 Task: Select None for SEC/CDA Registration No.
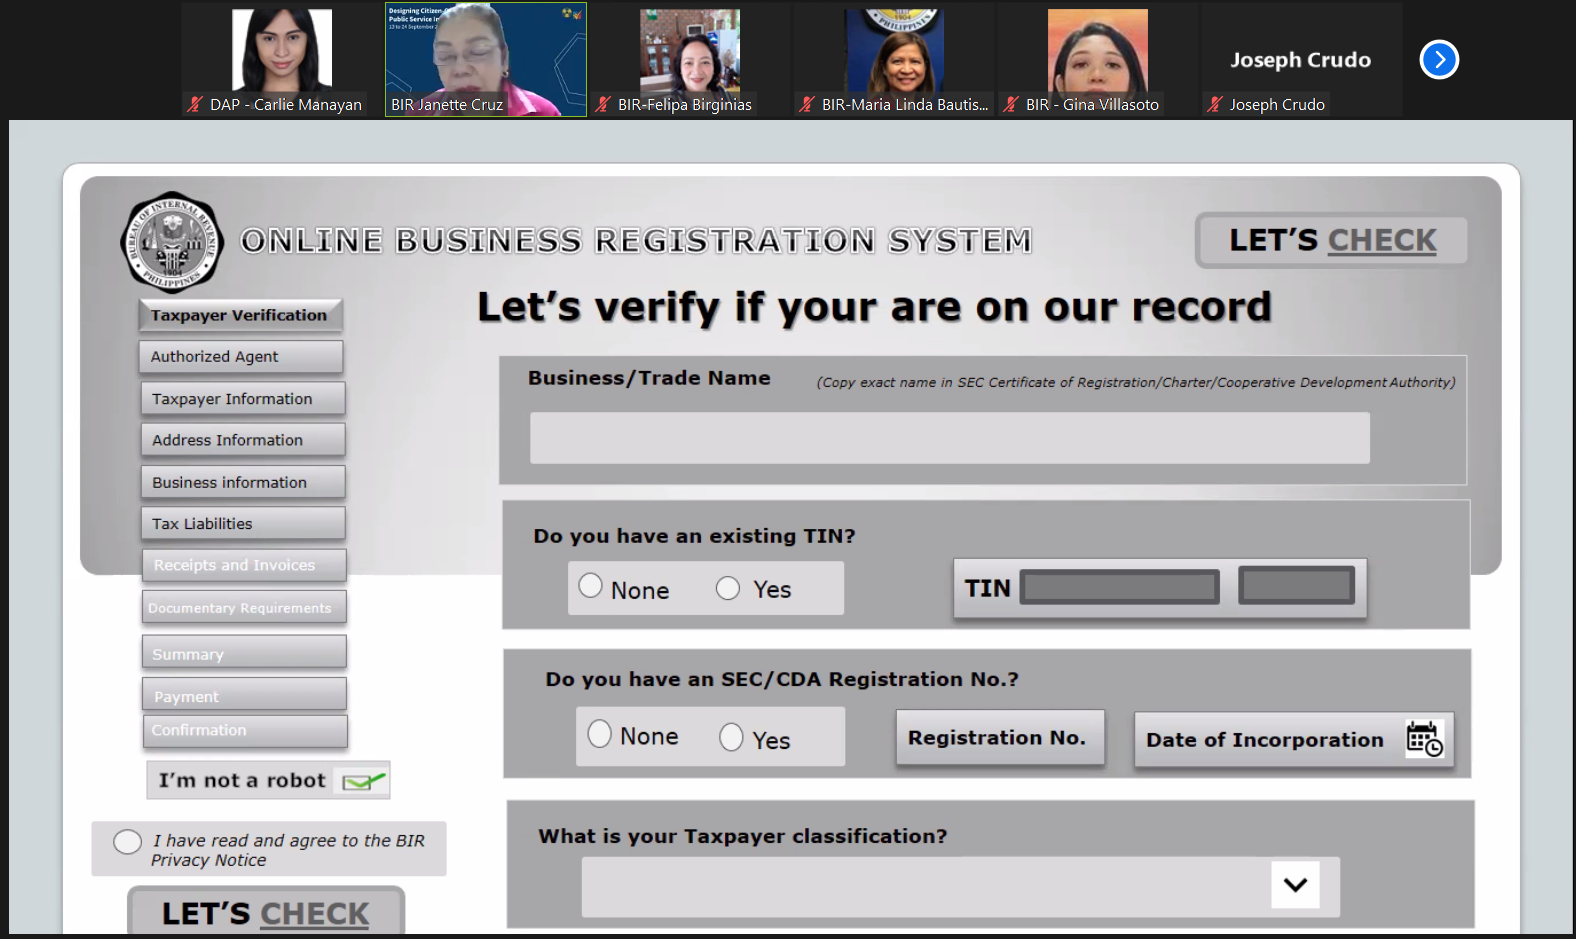pyautogui.click(x=600, y=734)
